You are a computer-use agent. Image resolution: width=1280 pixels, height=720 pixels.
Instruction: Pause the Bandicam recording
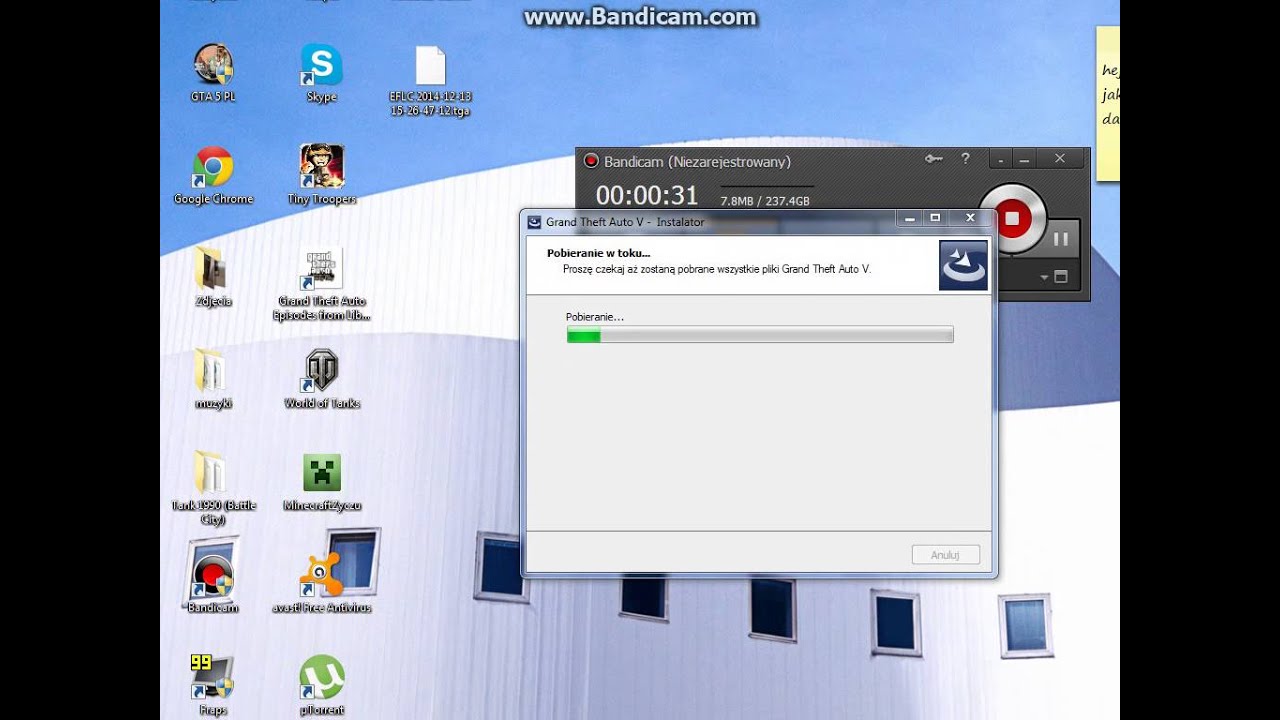1061,239
